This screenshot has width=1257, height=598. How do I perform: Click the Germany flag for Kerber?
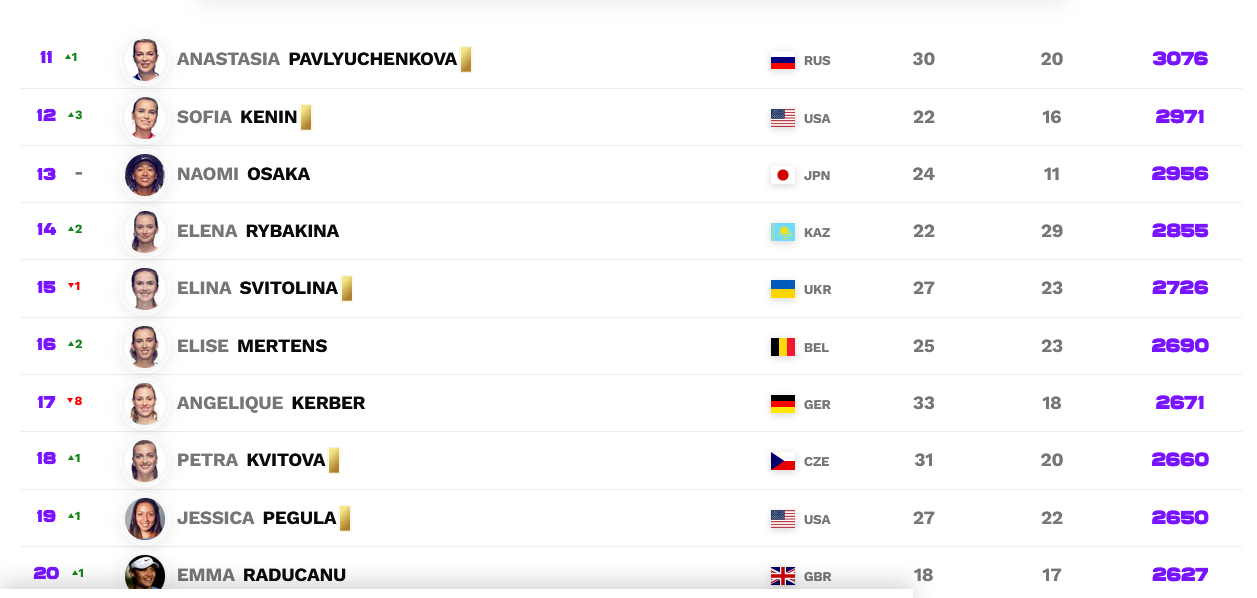783,404
